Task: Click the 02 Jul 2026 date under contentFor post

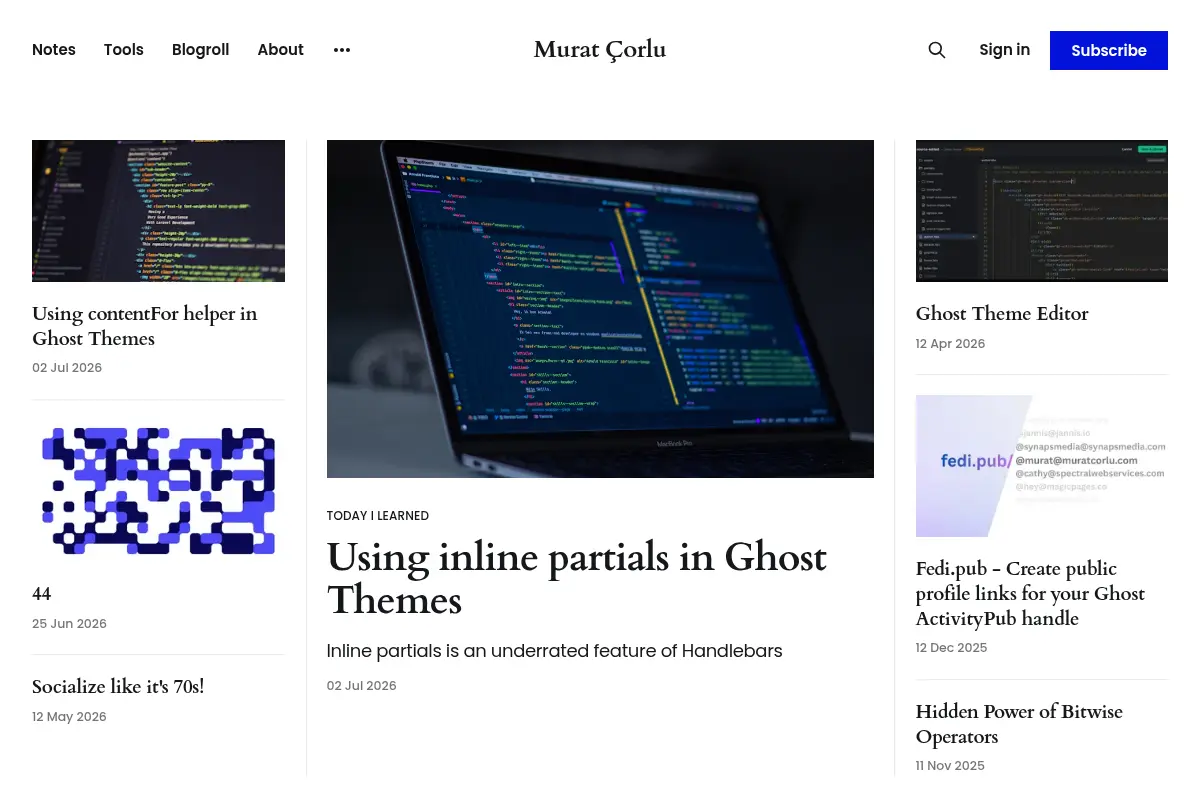Action: (x=67, y=368)
